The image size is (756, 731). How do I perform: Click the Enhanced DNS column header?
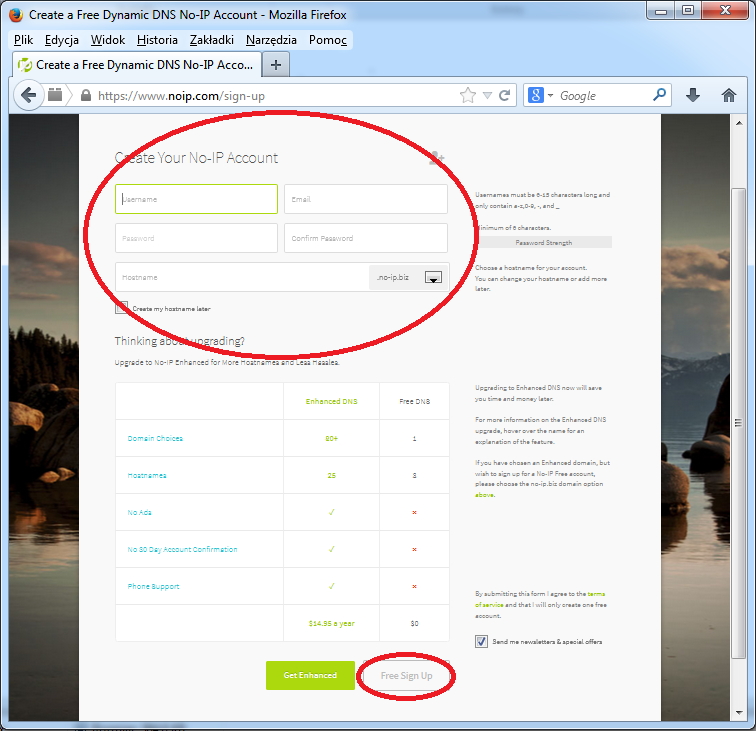coord(331,401)
